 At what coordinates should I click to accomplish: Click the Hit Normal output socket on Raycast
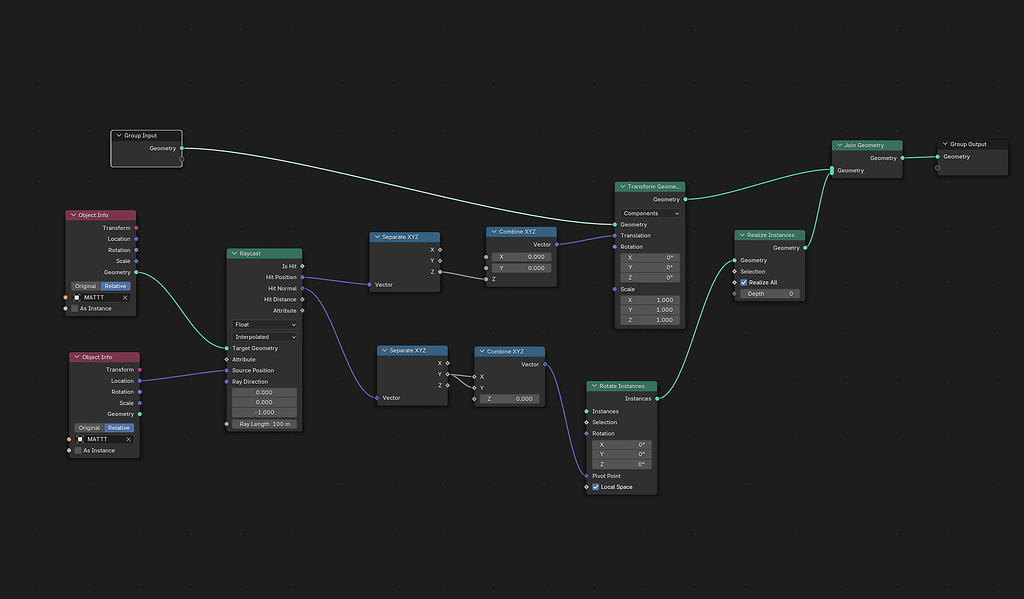pyautogui.click(x=302, y=288)
